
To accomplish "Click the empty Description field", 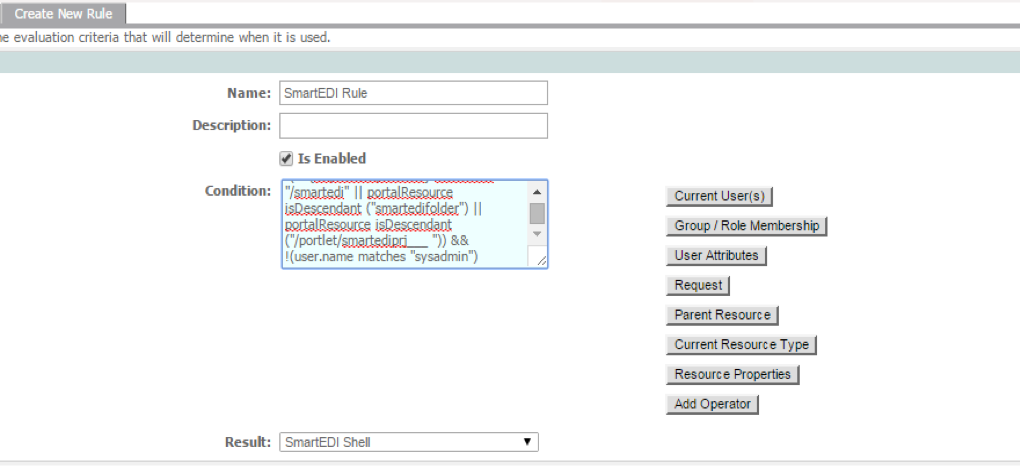I will pos(413,126).
